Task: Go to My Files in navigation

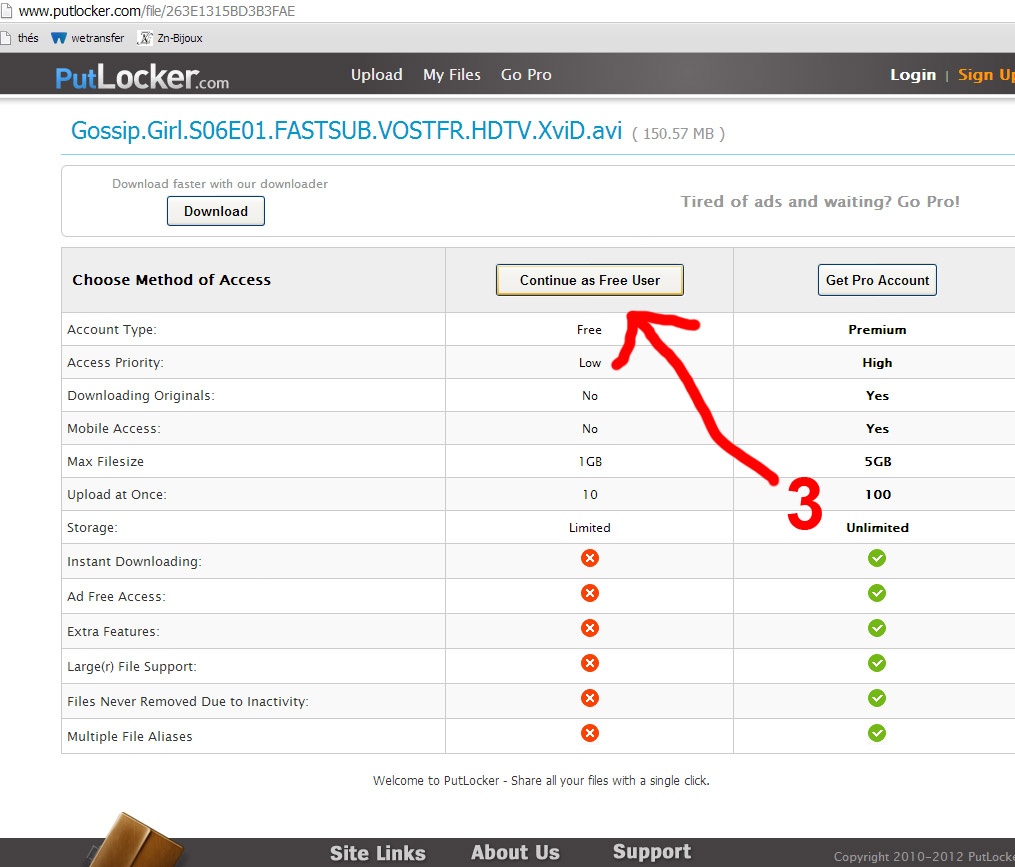Action: pos(451,75)
